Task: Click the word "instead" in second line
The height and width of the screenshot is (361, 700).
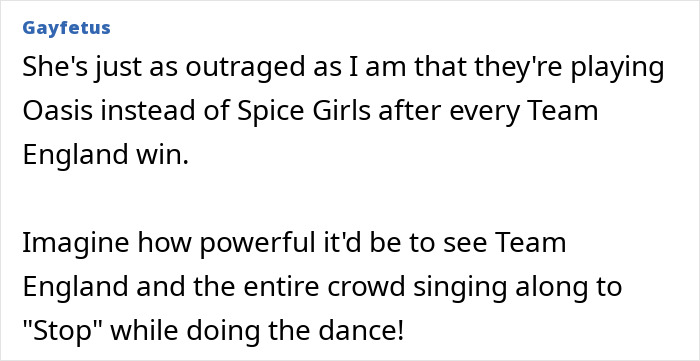Action: 148,111
